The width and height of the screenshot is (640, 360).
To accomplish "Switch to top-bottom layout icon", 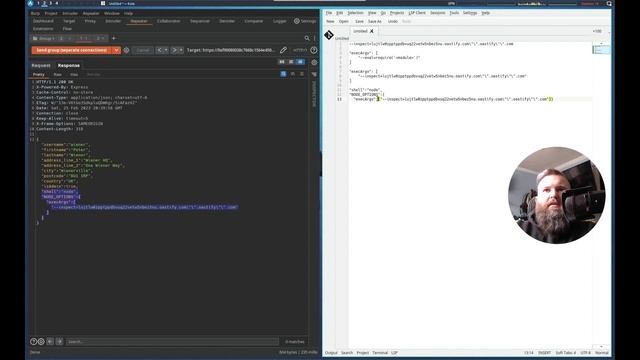I will tap(291, 62).
